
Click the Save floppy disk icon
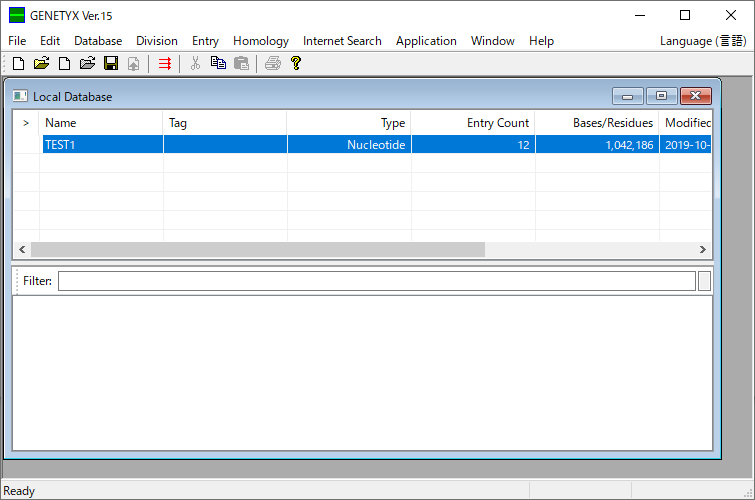111,63
